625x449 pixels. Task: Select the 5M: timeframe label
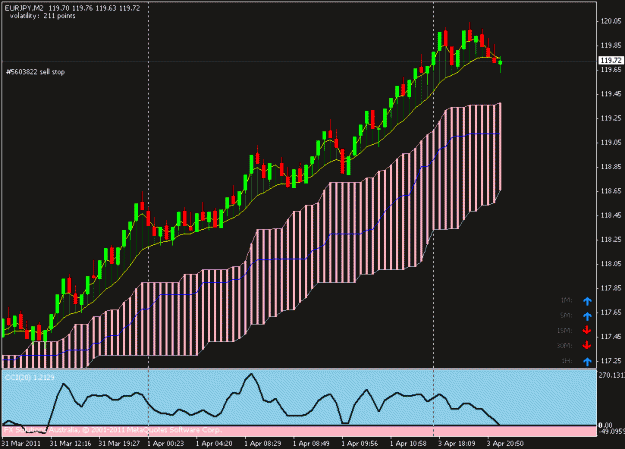click(566, 315)
